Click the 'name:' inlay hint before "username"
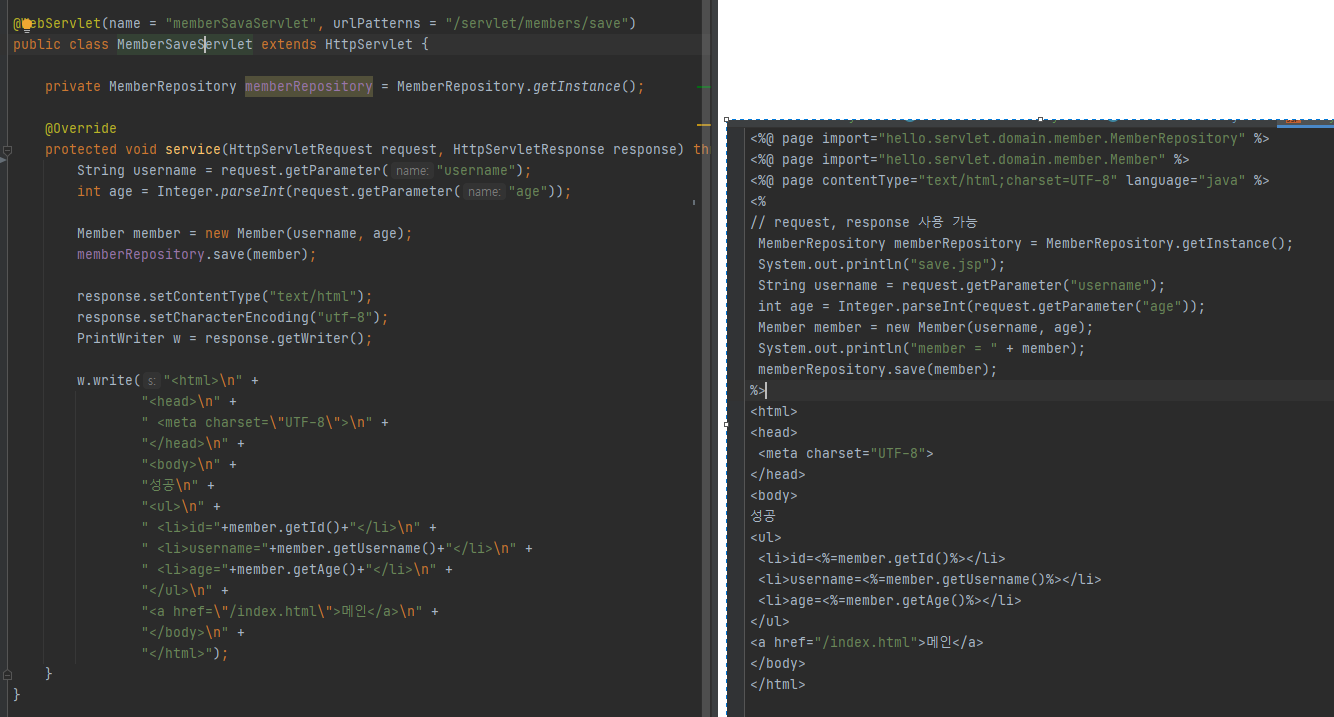The width and height of the screenshot is (1334, 717). [x=411, y=171]
